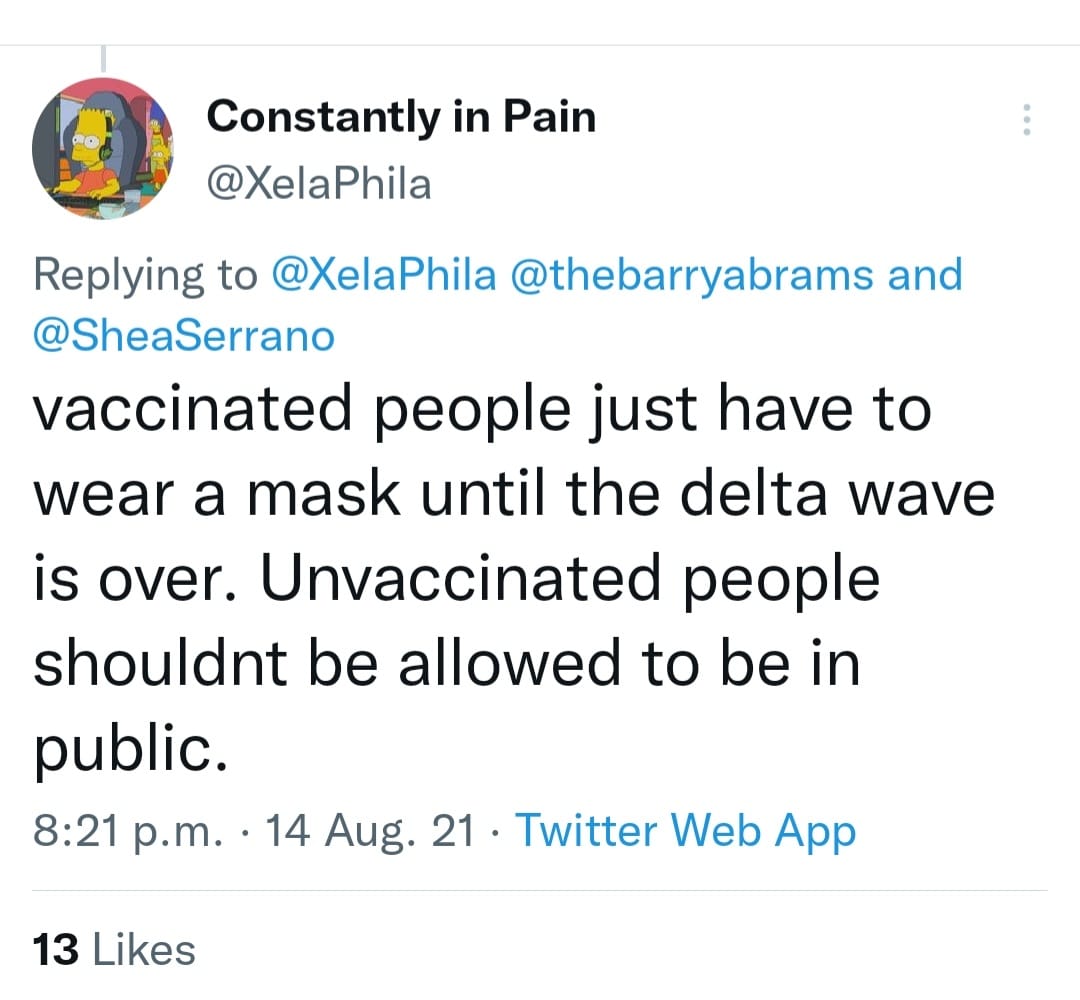Open the @SheaSerrano profile mention

[x=184, y=335]
